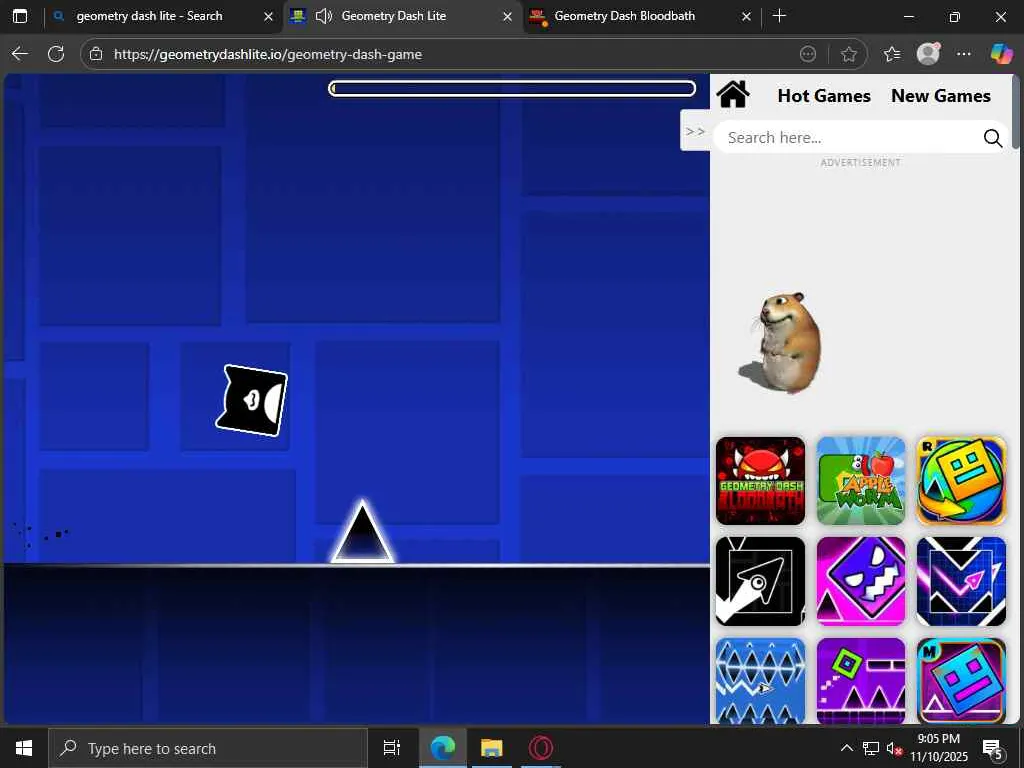Image resolution: width=1024 pixels, height=768 pixels.
Task: Click the search magnifier icon in sidebar
Action: click(993, 138)
